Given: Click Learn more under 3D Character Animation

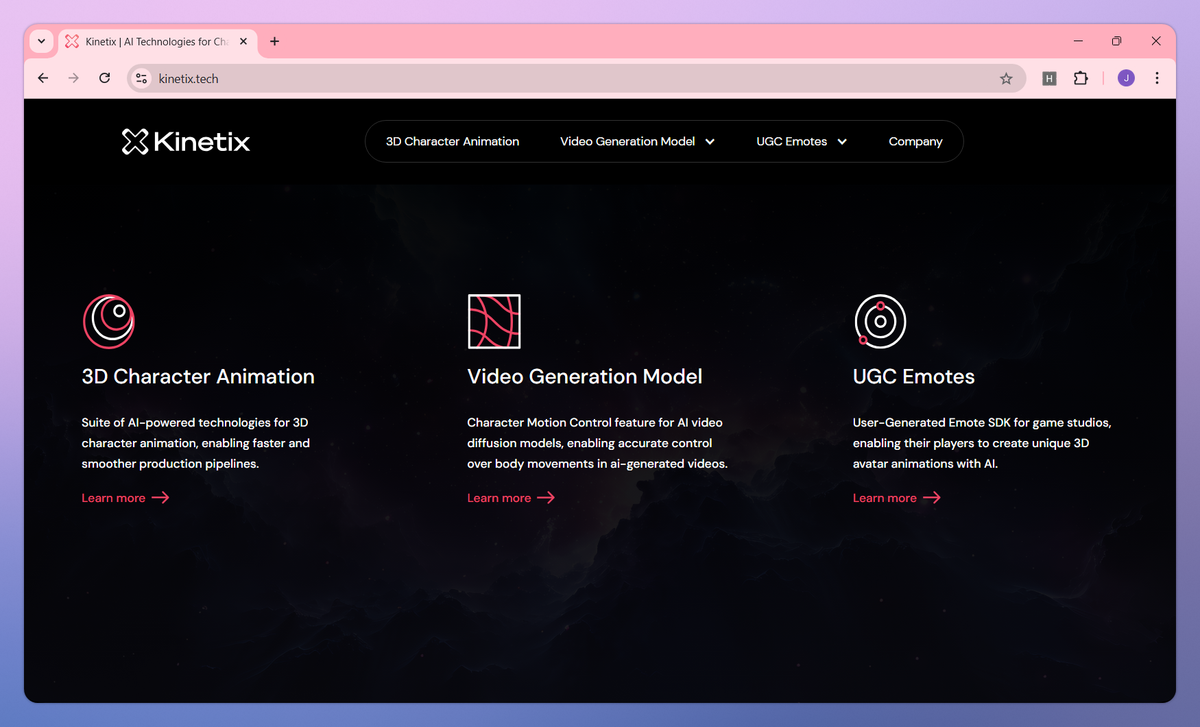Looking at the screenshot, I should (126, 498).
